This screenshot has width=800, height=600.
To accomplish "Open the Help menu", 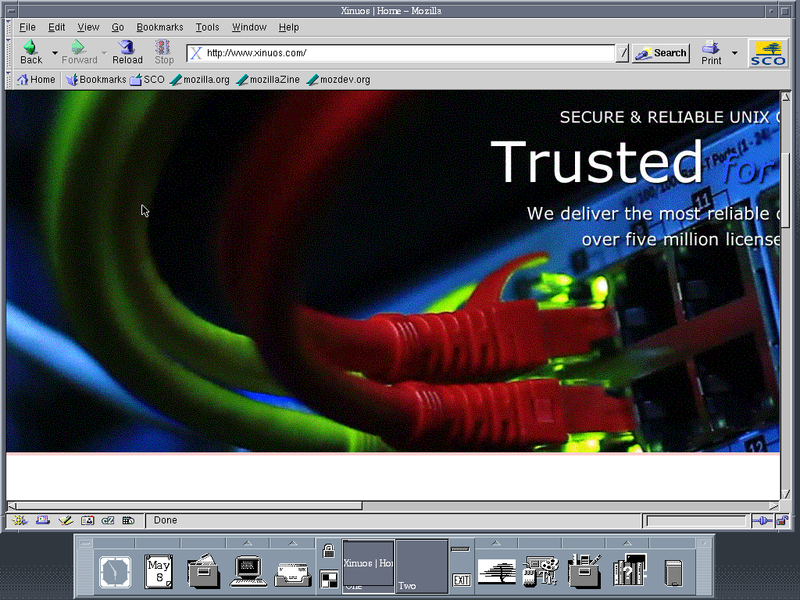I will coord(289,27).
